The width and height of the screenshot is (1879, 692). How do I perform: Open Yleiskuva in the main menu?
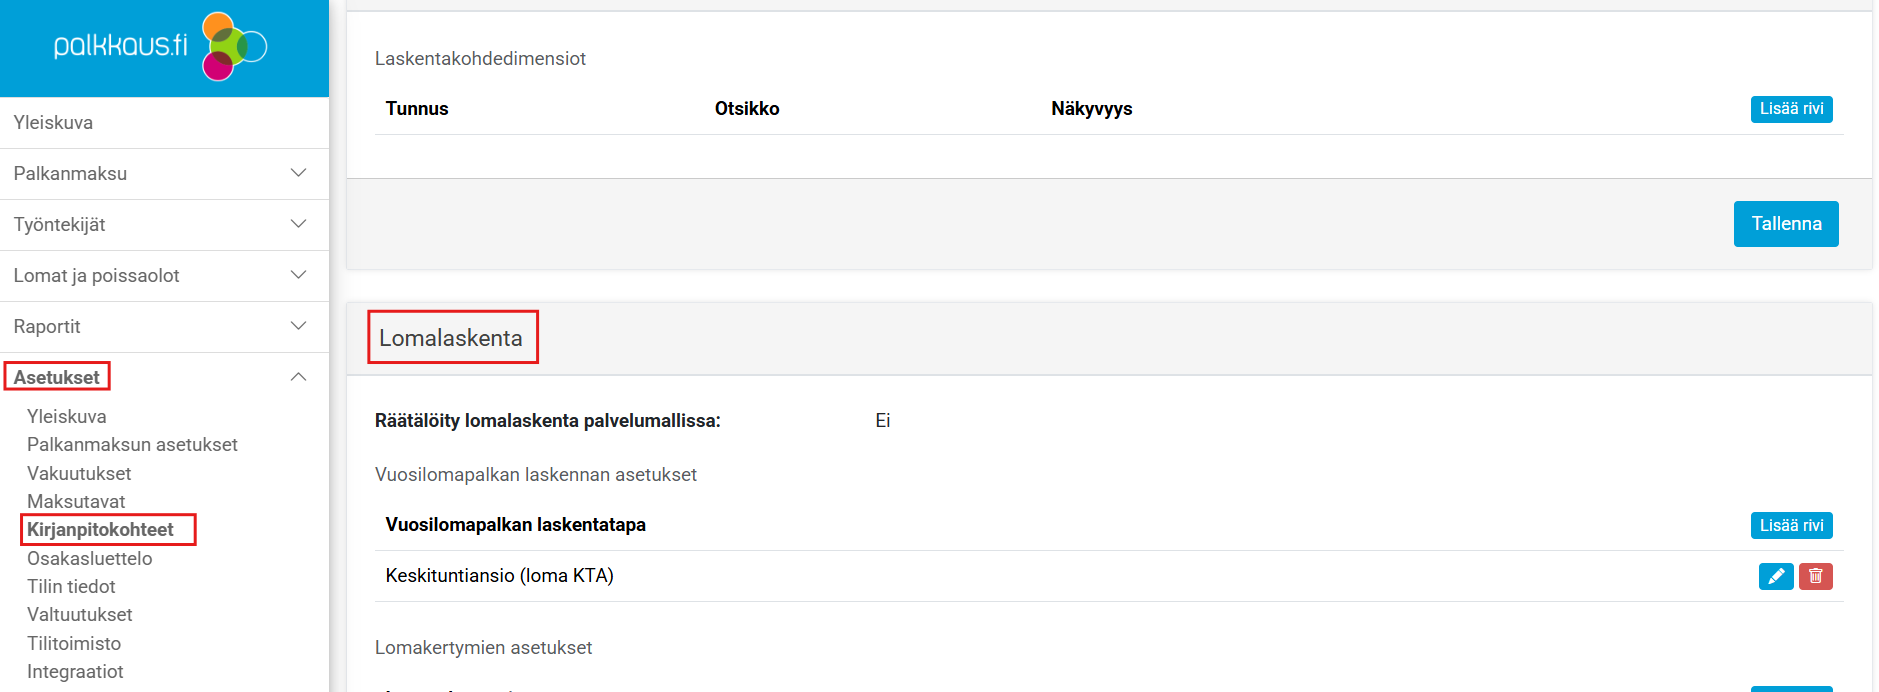coord(53,123)
